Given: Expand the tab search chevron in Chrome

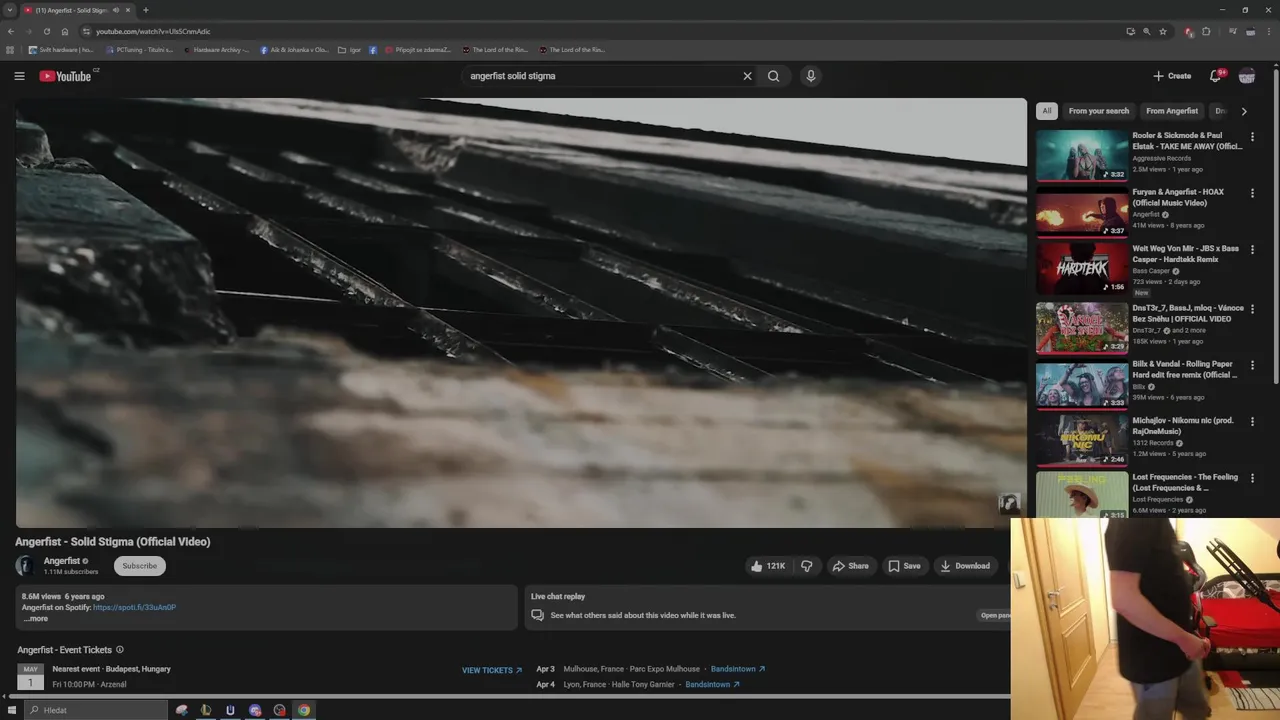Looking at the screenshot, I should [x=10, y=10].
